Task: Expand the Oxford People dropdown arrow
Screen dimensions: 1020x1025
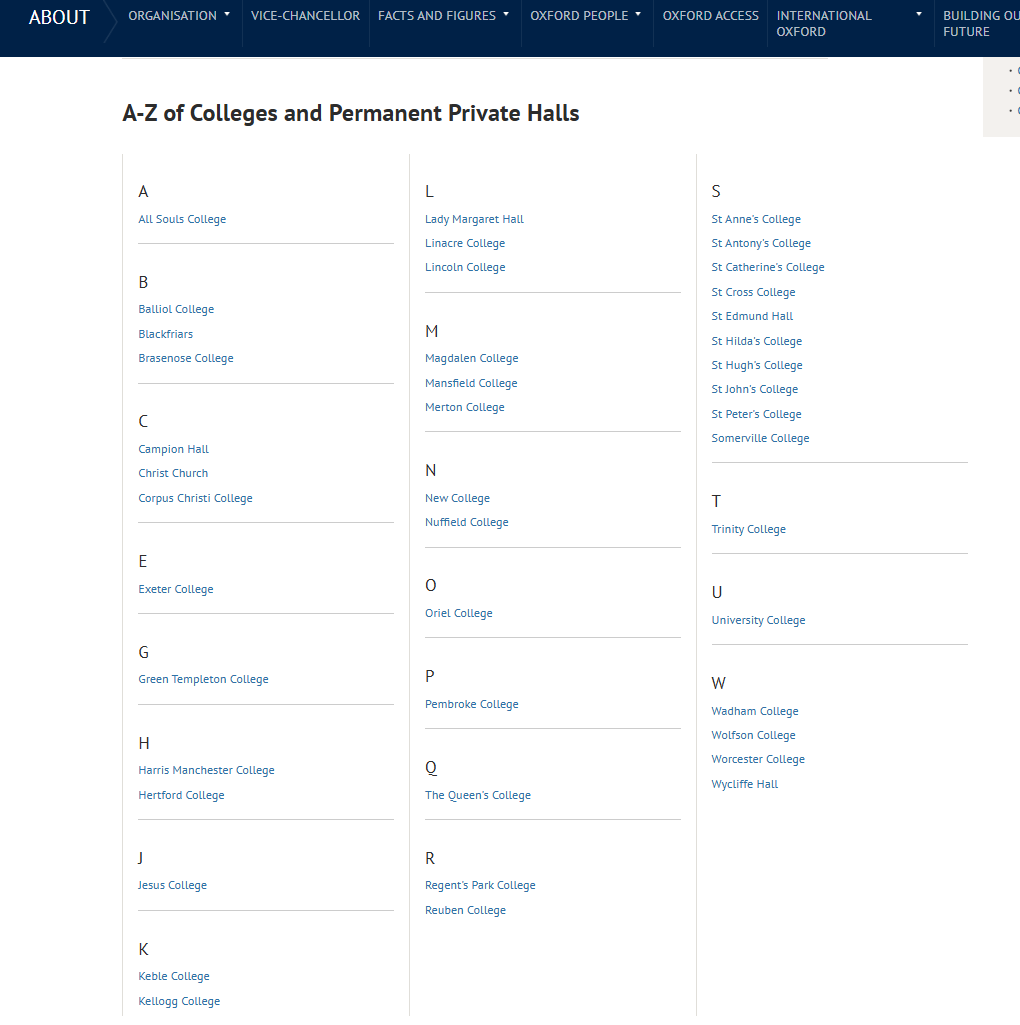Action: pyautogui.click(x=638, y=15)
